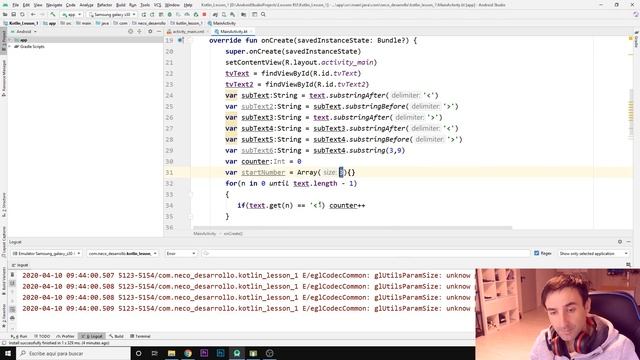Open File Explorer from the taskbar
Viewport: 640px width, 360px height.
(171, 353)
